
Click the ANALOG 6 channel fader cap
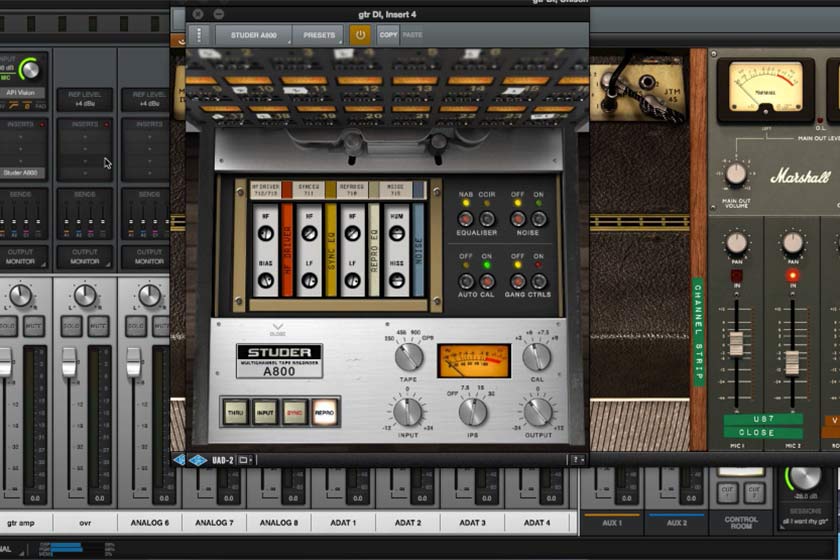133,362
